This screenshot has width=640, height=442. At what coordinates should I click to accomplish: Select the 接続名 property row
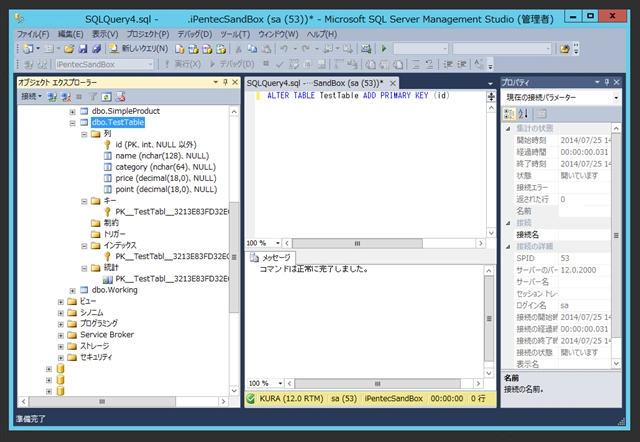pyautogui.click(x=562, y=235)
